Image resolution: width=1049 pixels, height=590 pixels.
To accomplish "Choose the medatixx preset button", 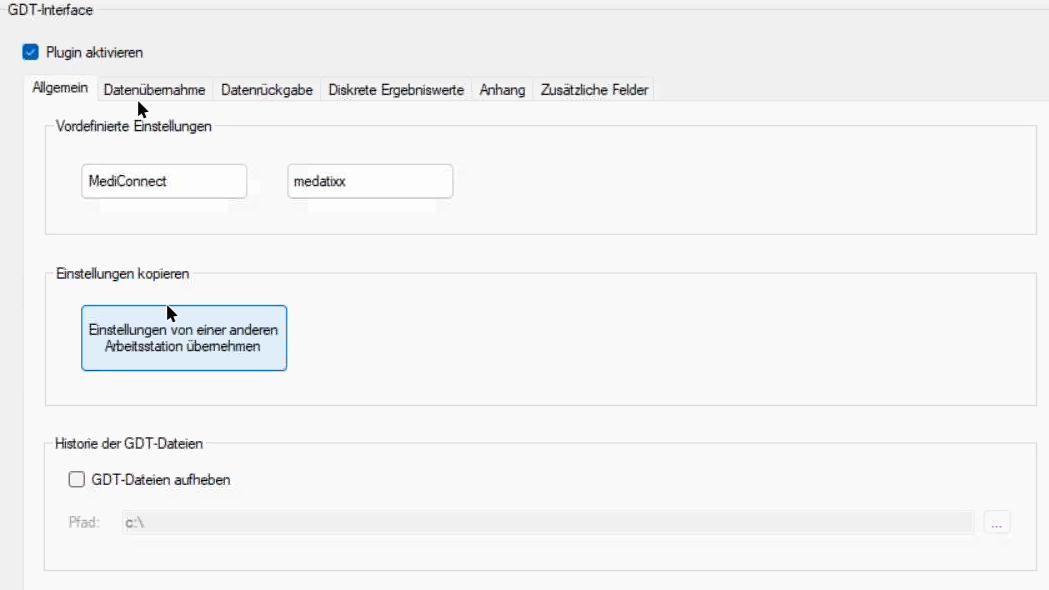I will [x=370, y=182].
